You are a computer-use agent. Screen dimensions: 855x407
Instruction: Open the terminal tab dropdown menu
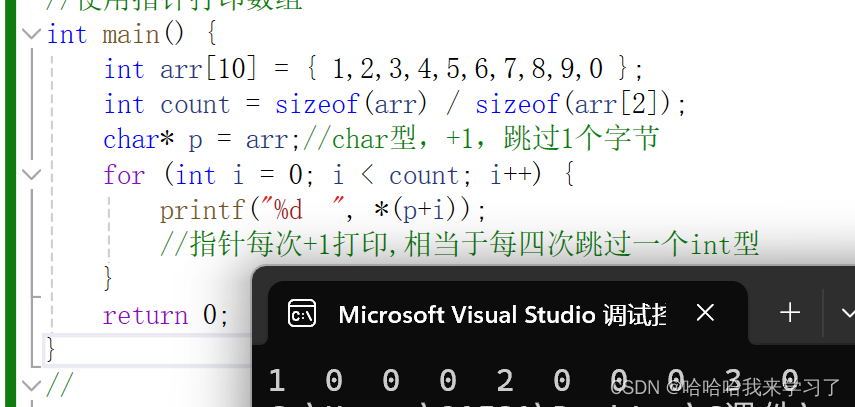[847, 313]
